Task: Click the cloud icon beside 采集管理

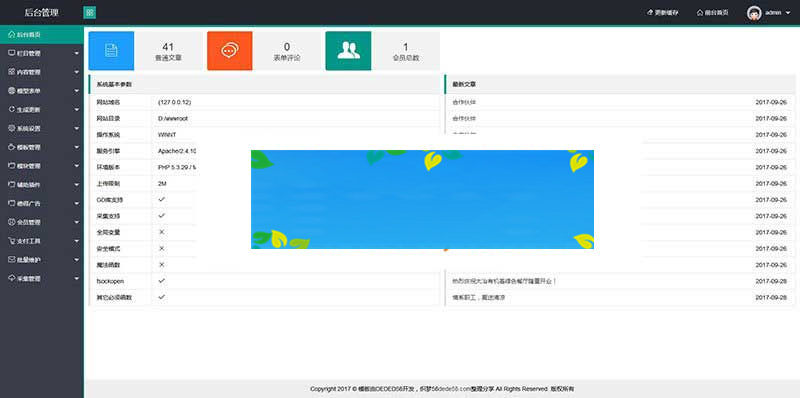Action: tap(12, 279)
